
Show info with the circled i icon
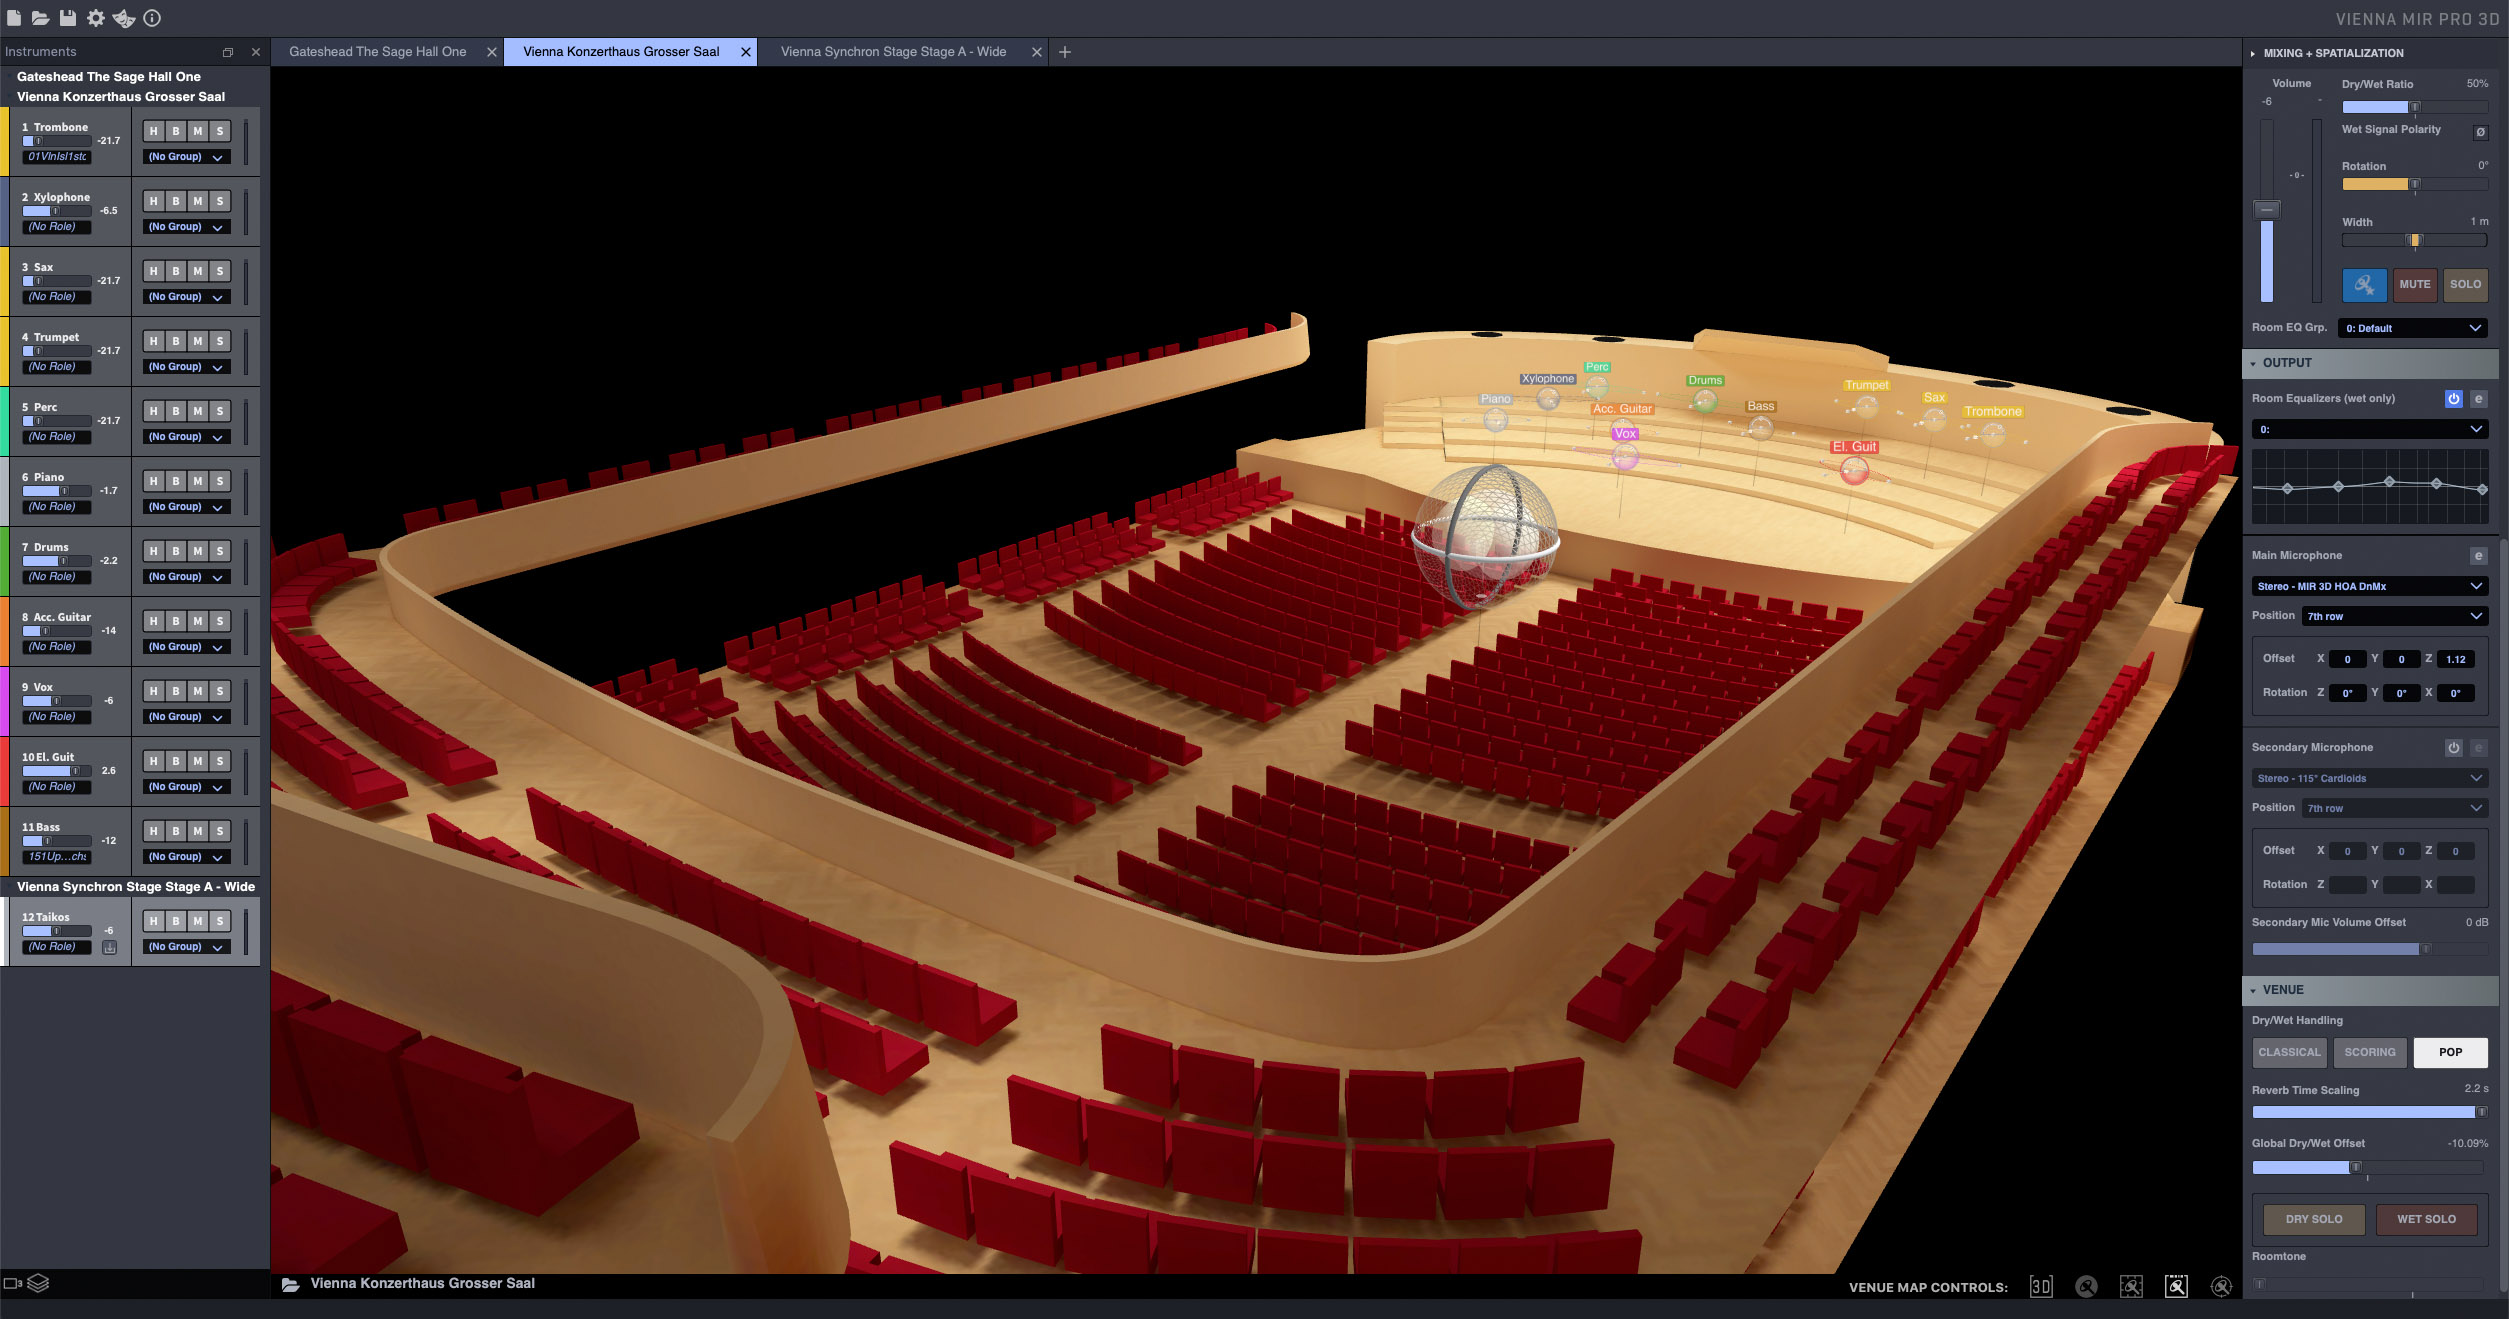pos(152,18)
